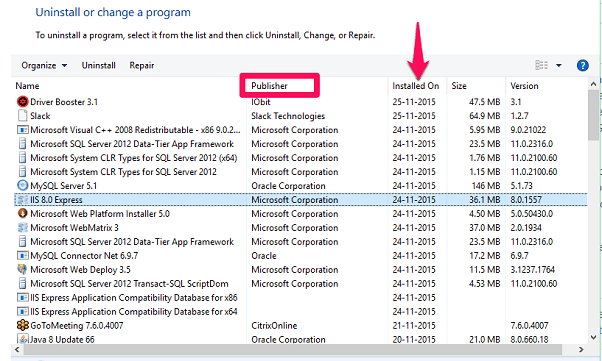The width and height of the screenshot is (602, 361).
Task: Select Microsoft System CLR Types SQL Server 2012 (x64)
Action: point(134,158)
